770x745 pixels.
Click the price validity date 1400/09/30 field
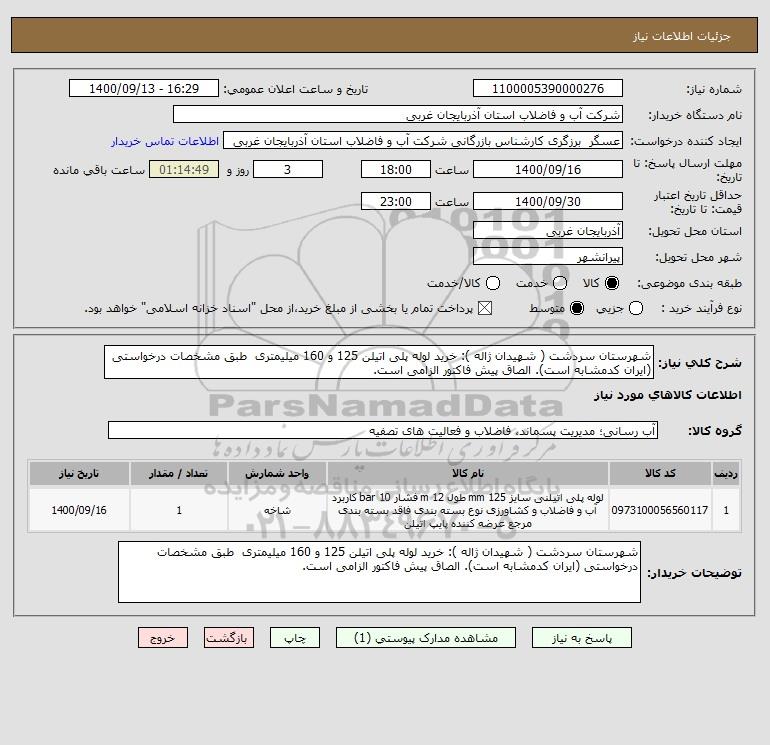point(548,201)
